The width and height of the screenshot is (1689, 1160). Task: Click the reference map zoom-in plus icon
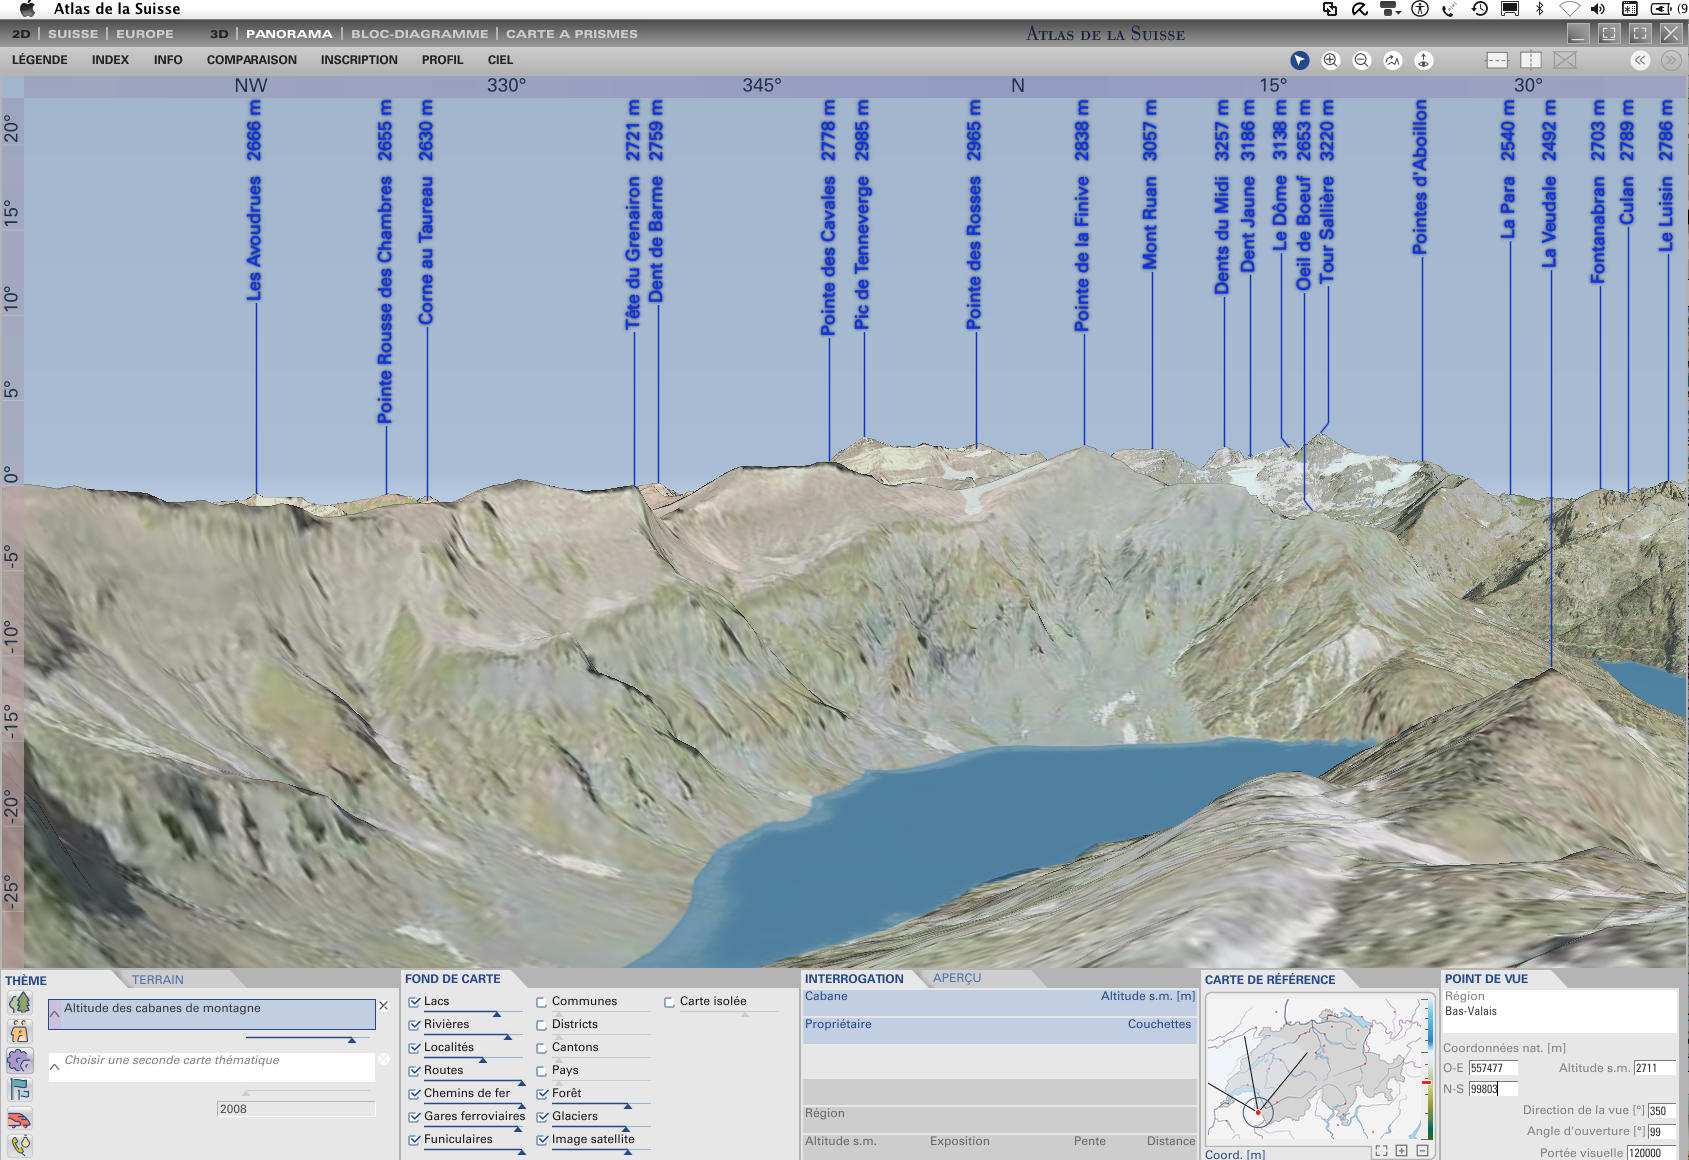[1401, 1151]
